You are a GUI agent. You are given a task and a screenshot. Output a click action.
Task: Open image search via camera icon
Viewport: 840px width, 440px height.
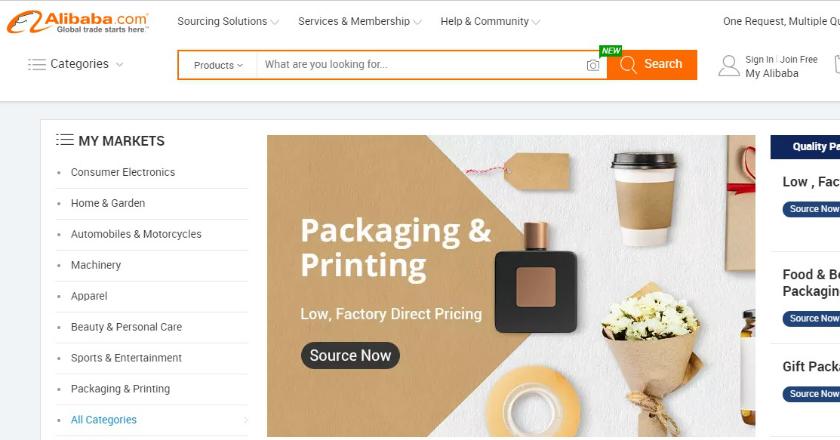pos(592,65)
